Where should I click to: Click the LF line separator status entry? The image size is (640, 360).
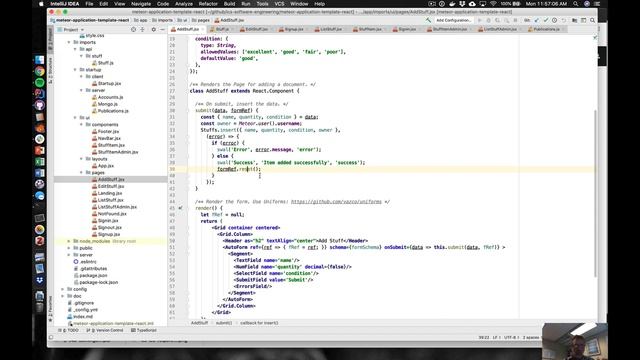tap(496, 338)
